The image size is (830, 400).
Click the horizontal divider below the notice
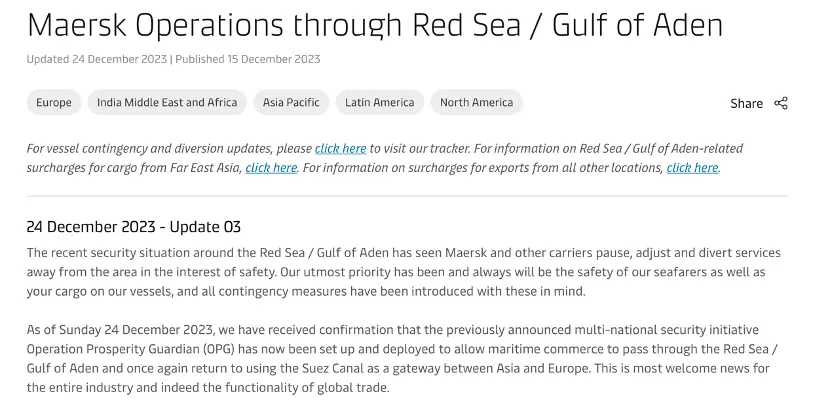[408, 196]
